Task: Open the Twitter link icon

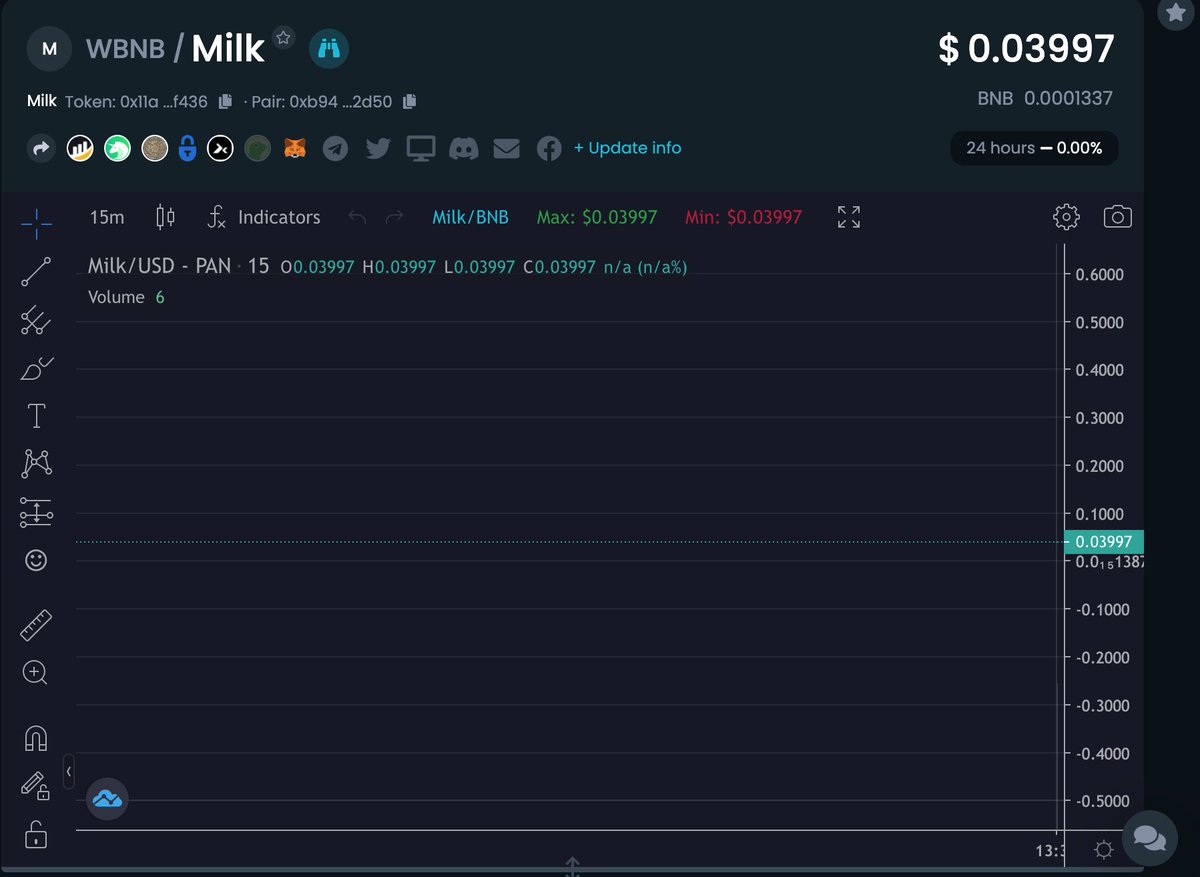Action: (378, 149)
